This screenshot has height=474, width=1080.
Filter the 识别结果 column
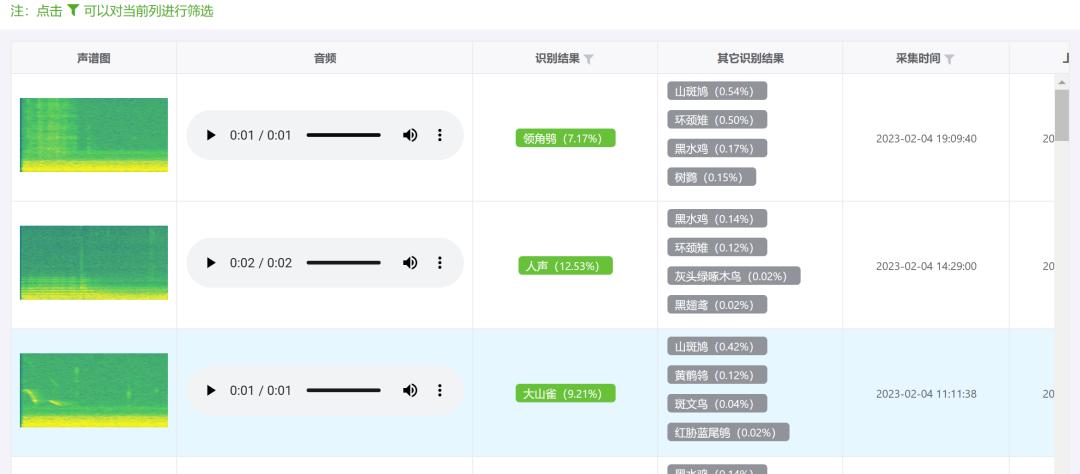click(589, 59)
